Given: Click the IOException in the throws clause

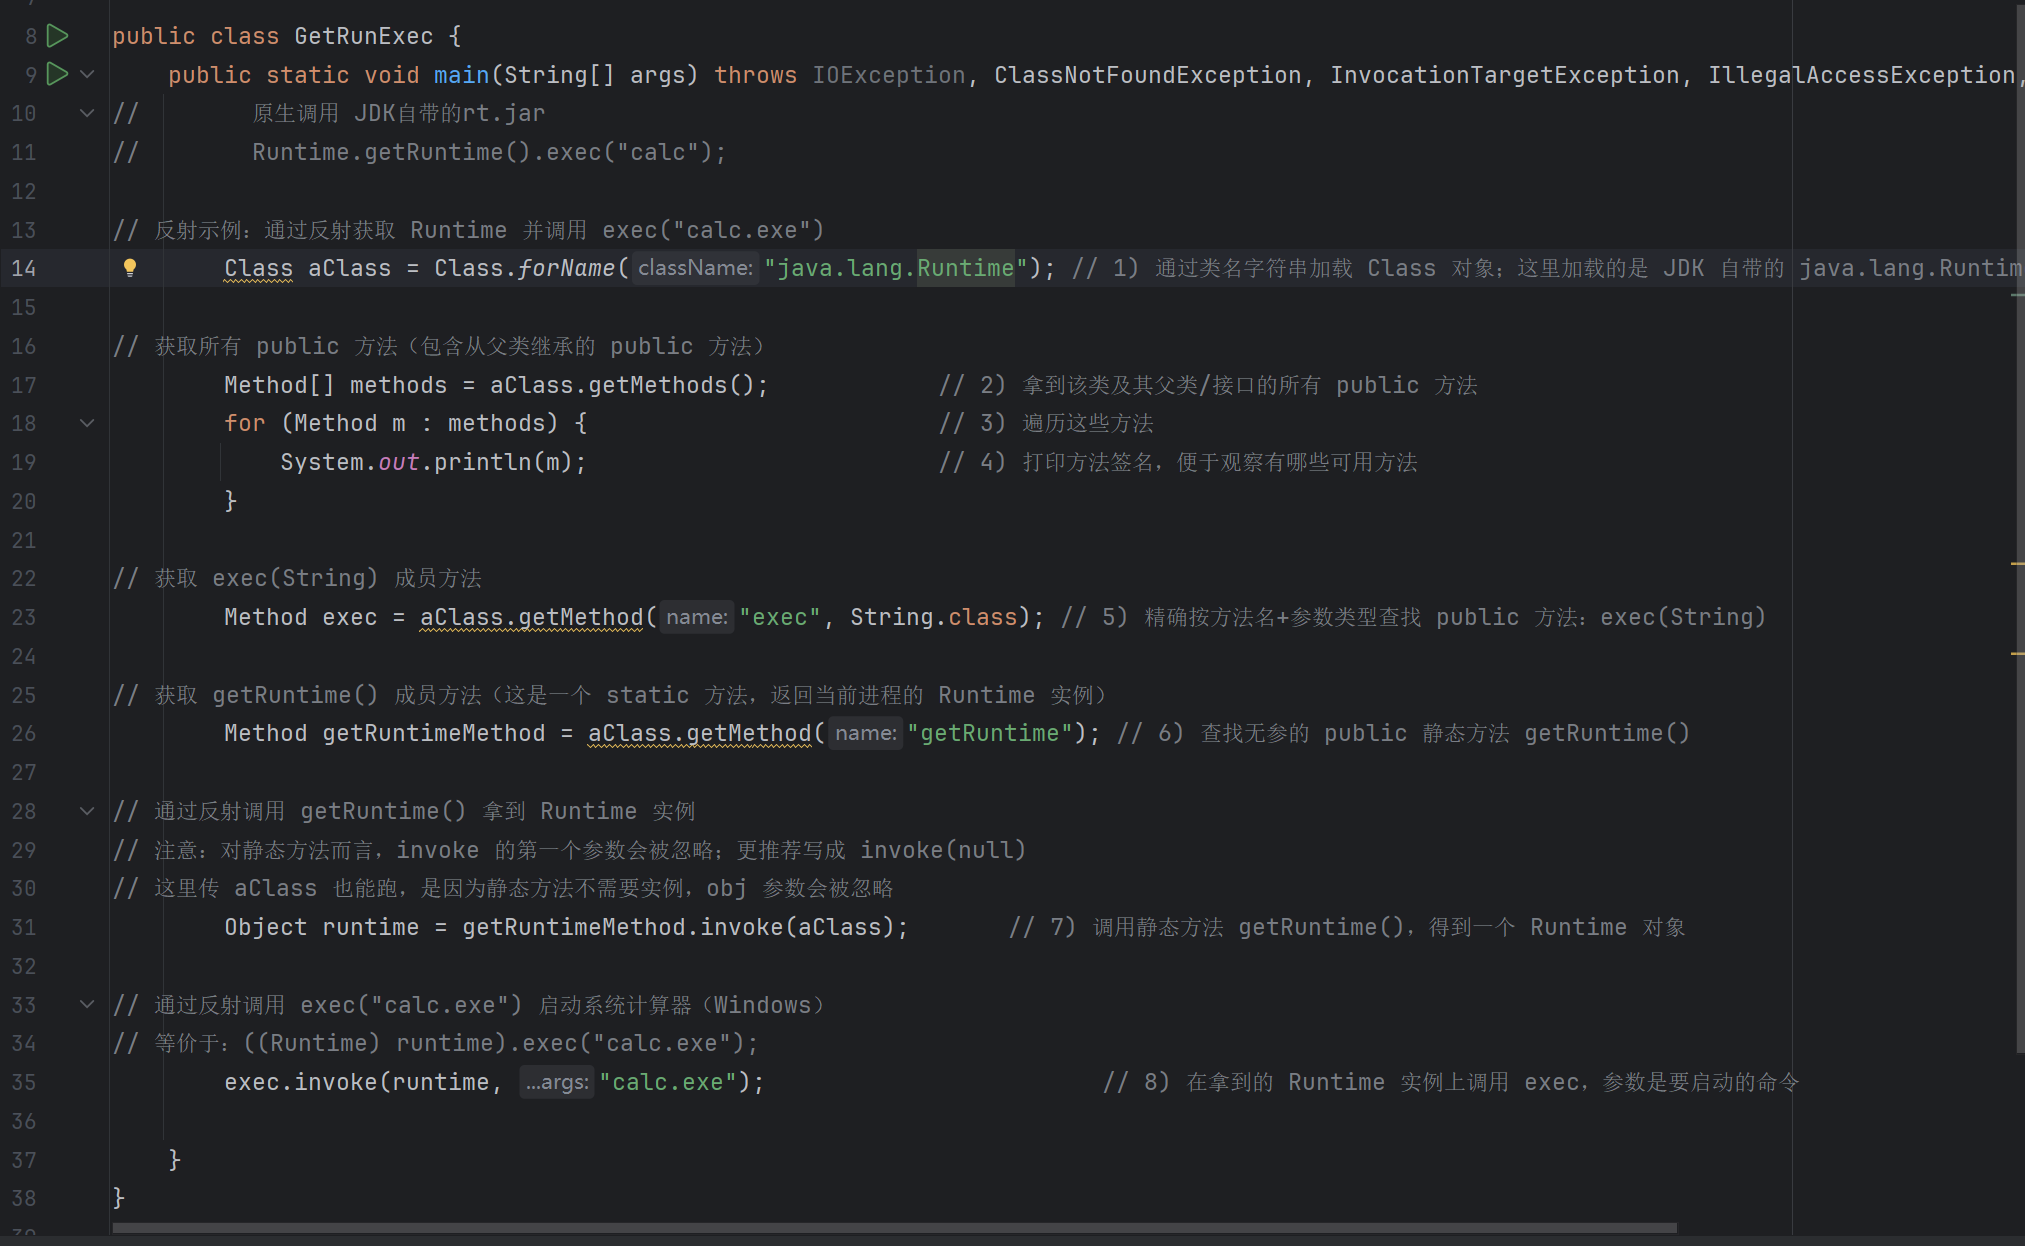Looking at the screenshot, I should click(x=888, y=75).
